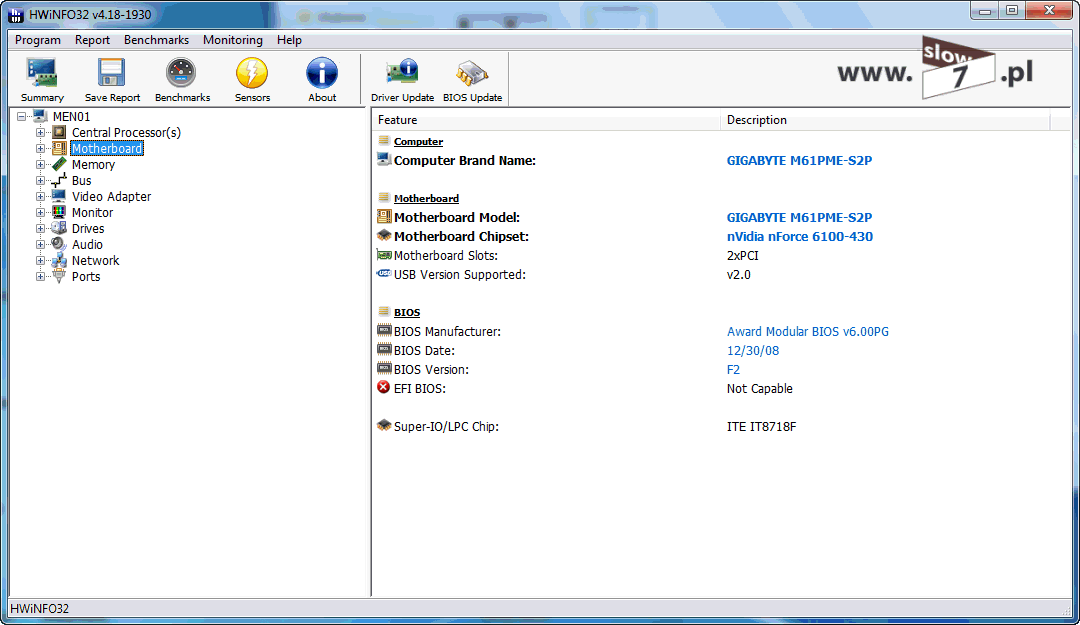This screenshot has width=1080, height=625.
Task: Launch the Benchmarks gauge icon
Action: (x=182, y=73)
